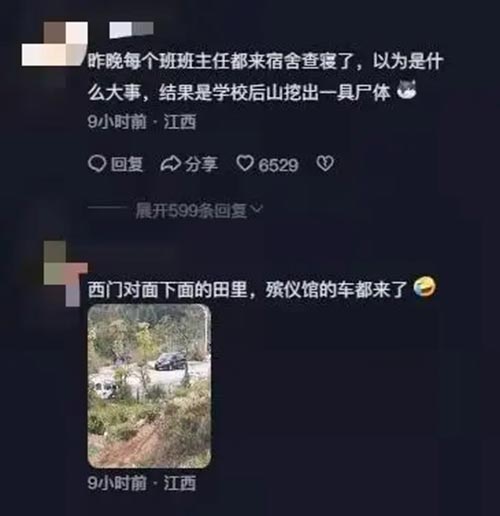Viewport: 500px width, 516px height.
Task: Tap the cat emoji in first comment
Action: click(406, 89)
